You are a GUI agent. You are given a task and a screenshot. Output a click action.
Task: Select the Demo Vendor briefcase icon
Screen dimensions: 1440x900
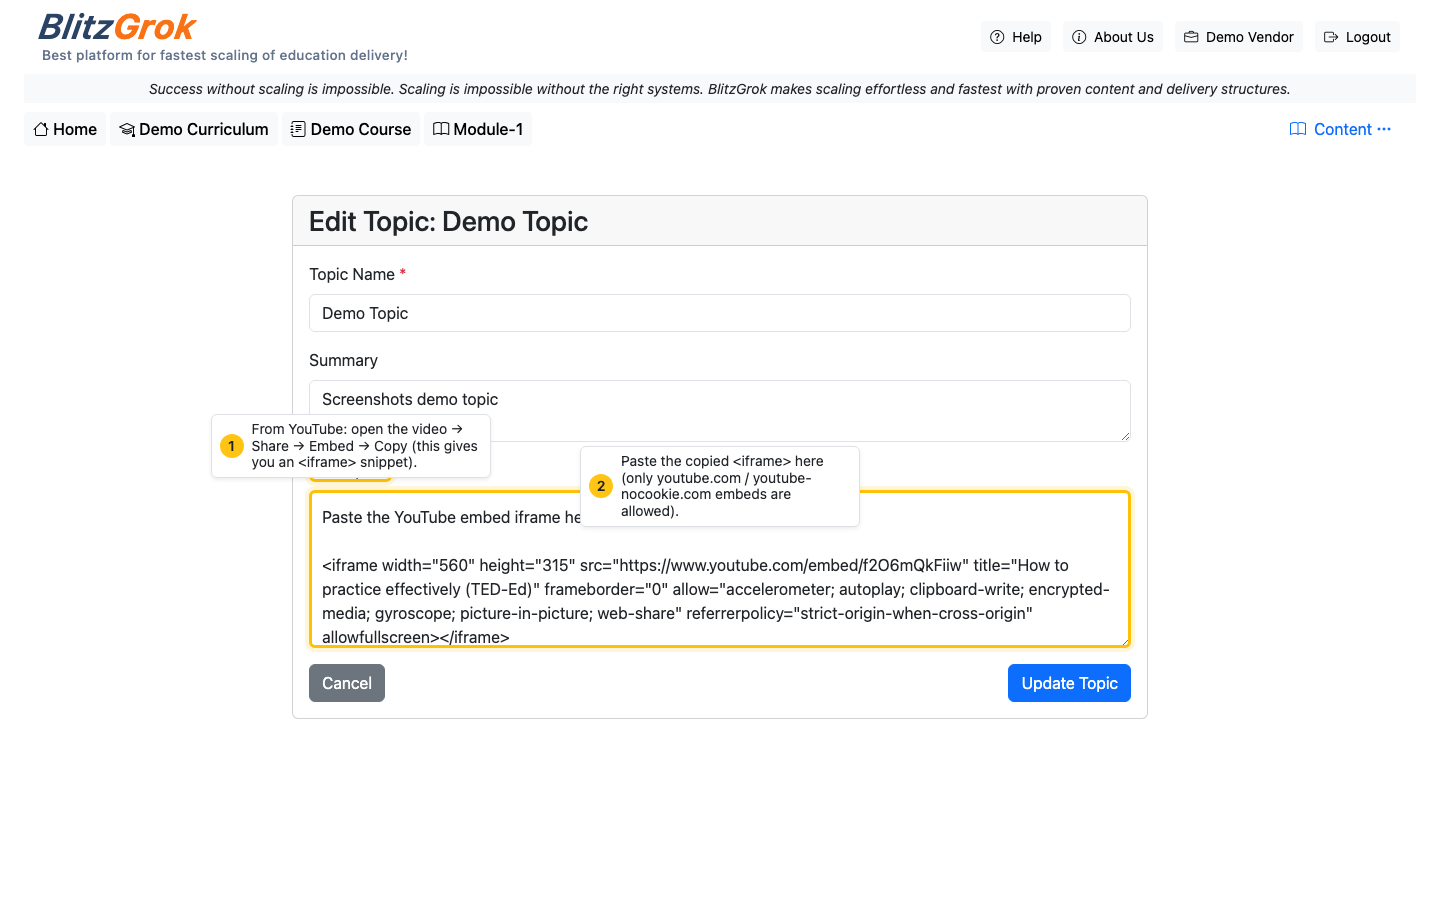[x=1189, y=36]
